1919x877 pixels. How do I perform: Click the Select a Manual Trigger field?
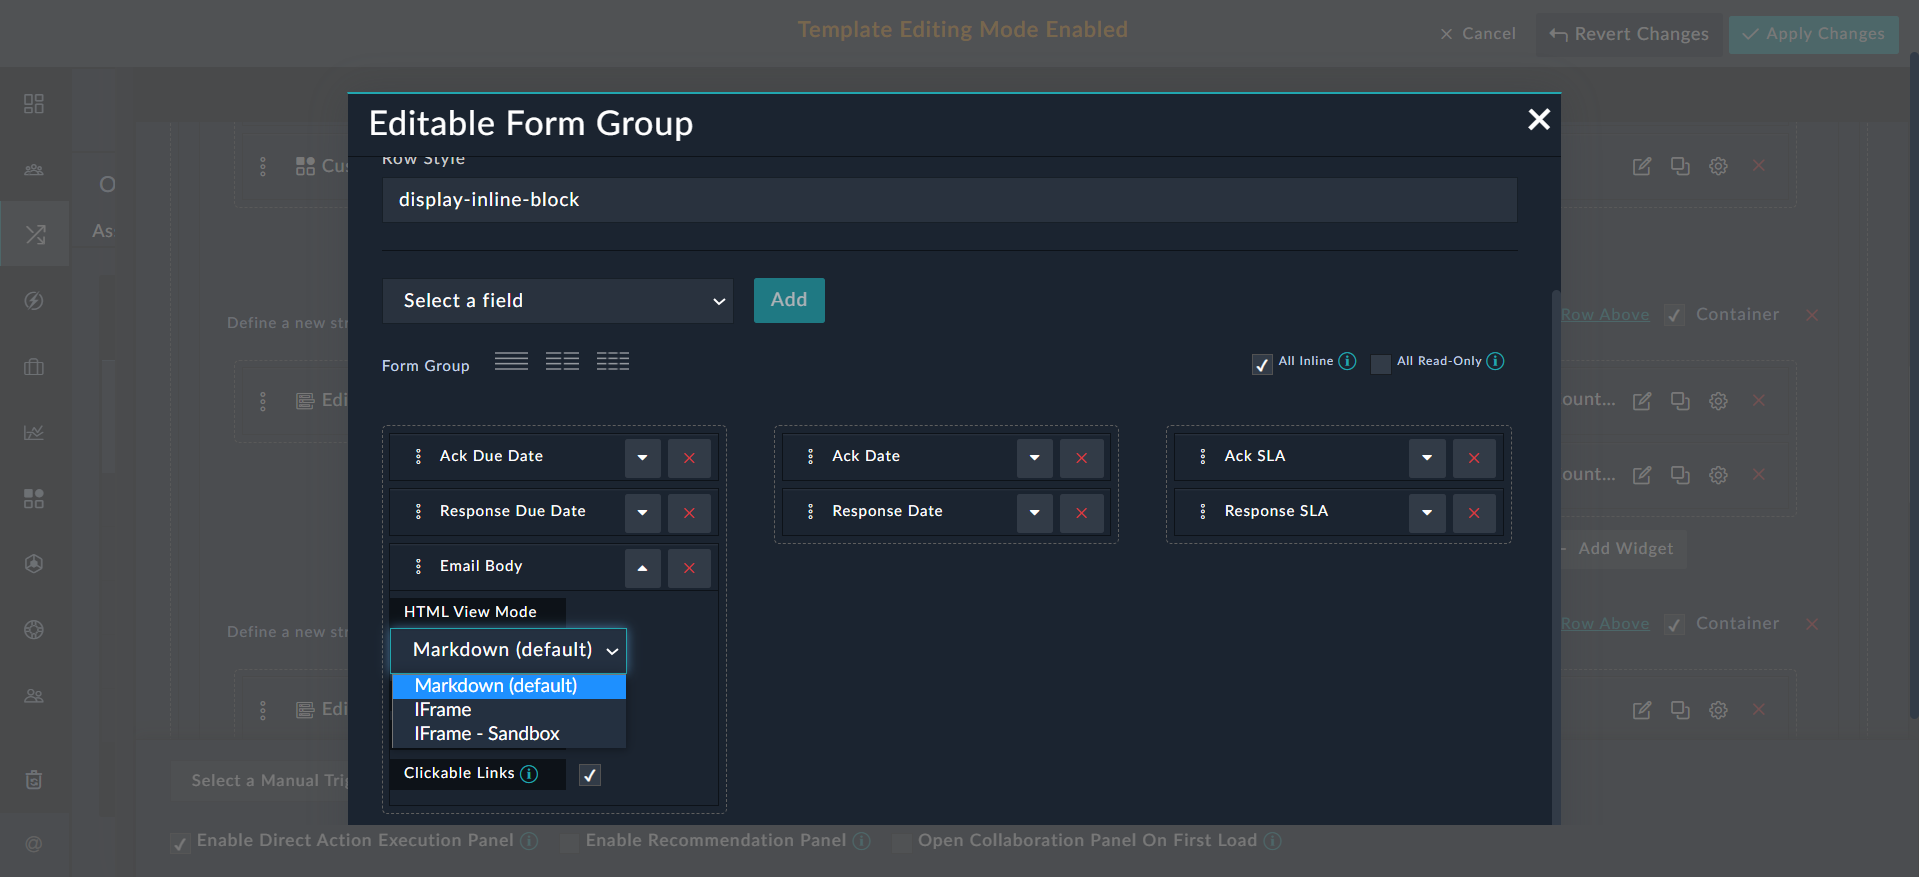260,781
